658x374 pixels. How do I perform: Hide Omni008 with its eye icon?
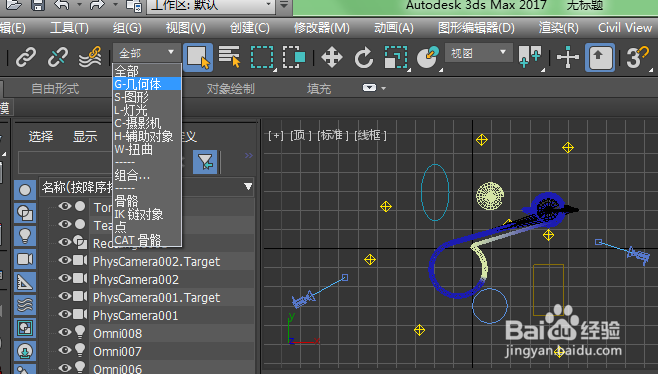(x=65, y=332)
